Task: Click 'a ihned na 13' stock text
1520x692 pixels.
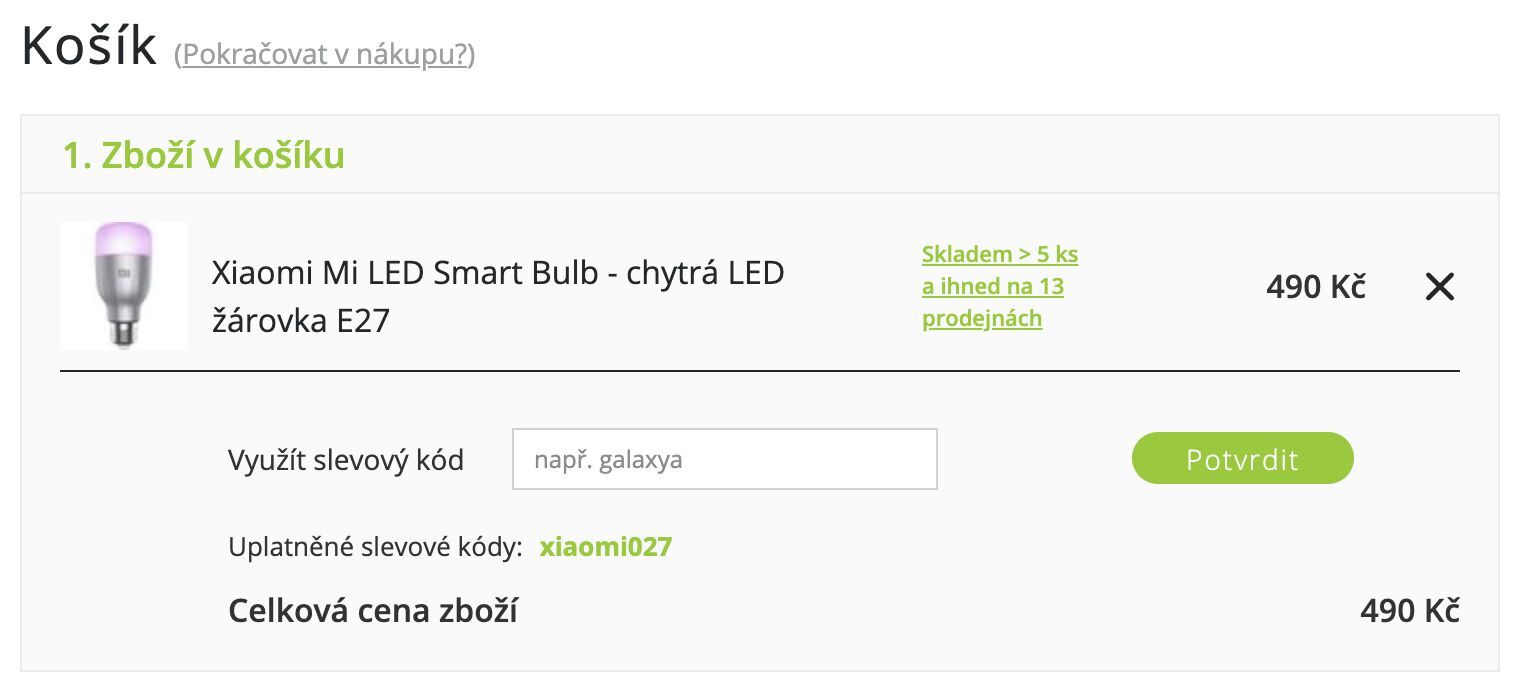Action: (992, 287)
